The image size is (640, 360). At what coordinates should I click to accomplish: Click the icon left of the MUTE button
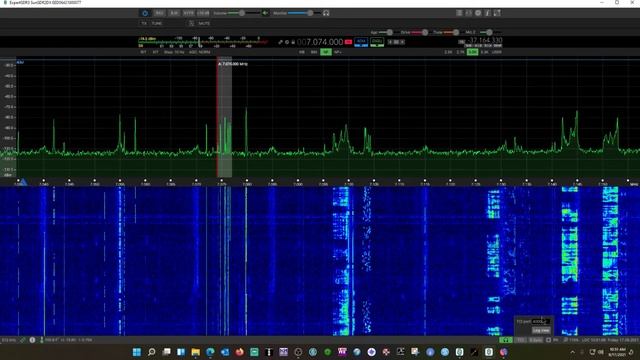point(191,23)
